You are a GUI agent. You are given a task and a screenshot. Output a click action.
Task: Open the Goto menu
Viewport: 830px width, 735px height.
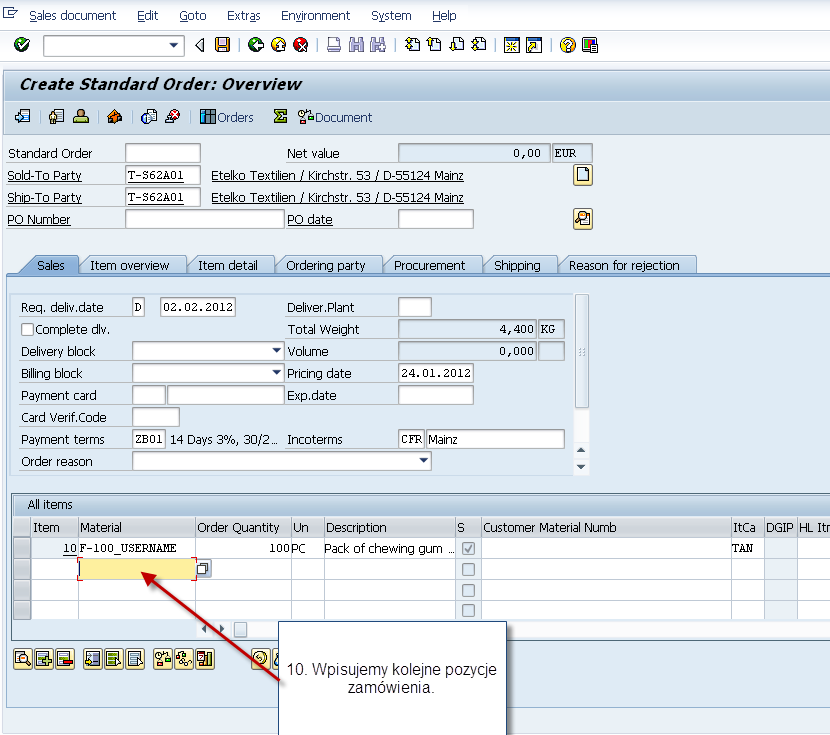pyautogui.click(x=193, y=16)
